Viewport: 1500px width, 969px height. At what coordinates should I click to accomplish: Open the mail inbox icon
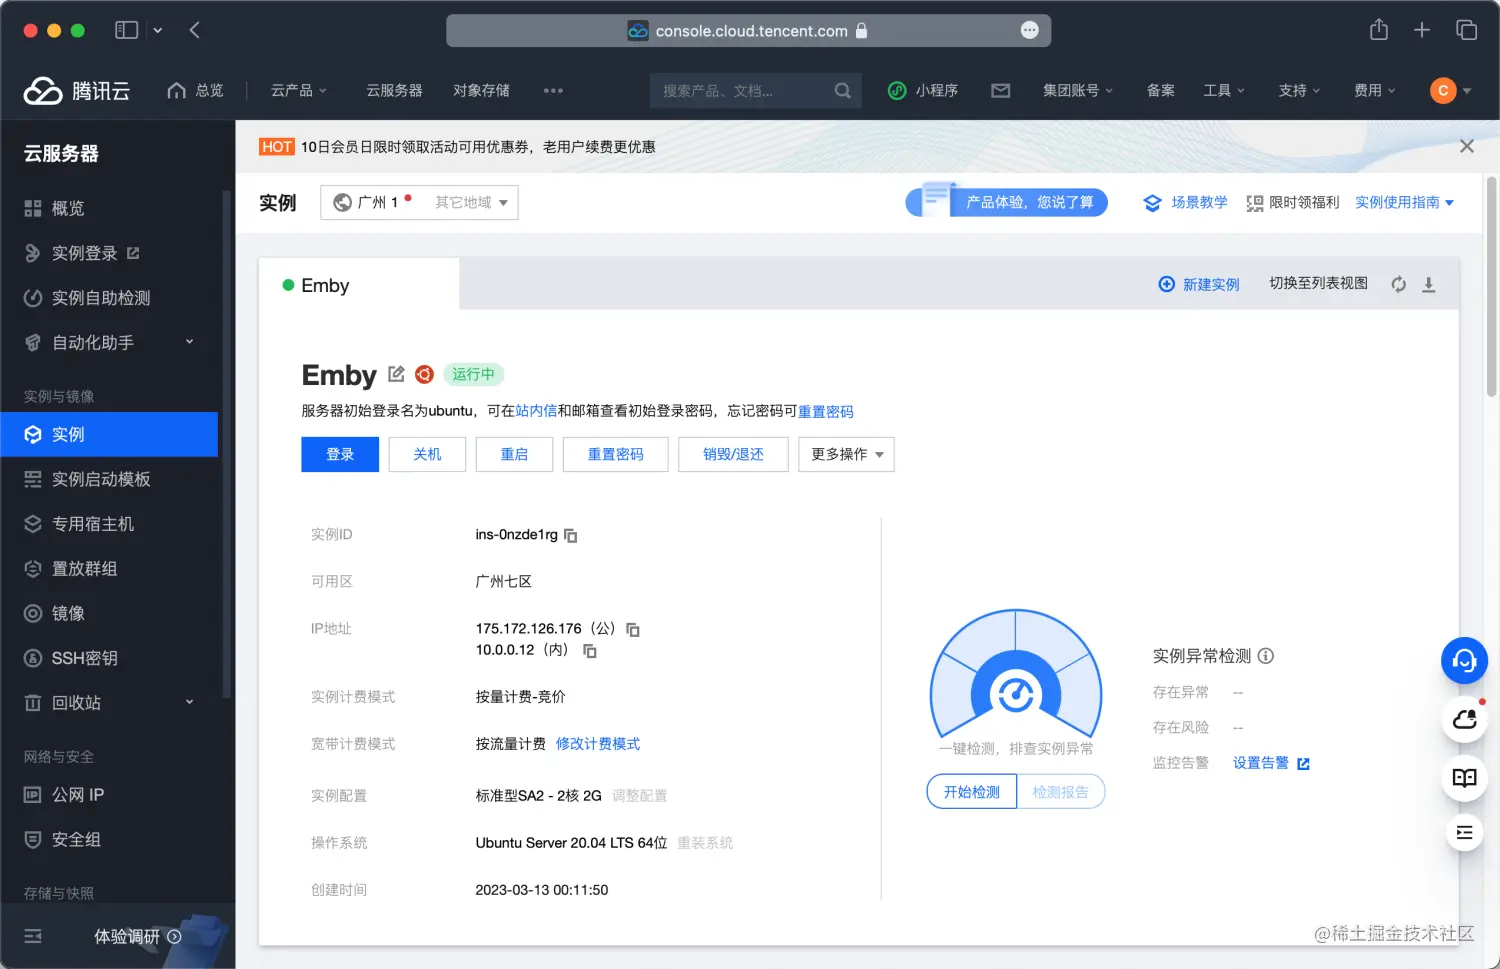1000,91
